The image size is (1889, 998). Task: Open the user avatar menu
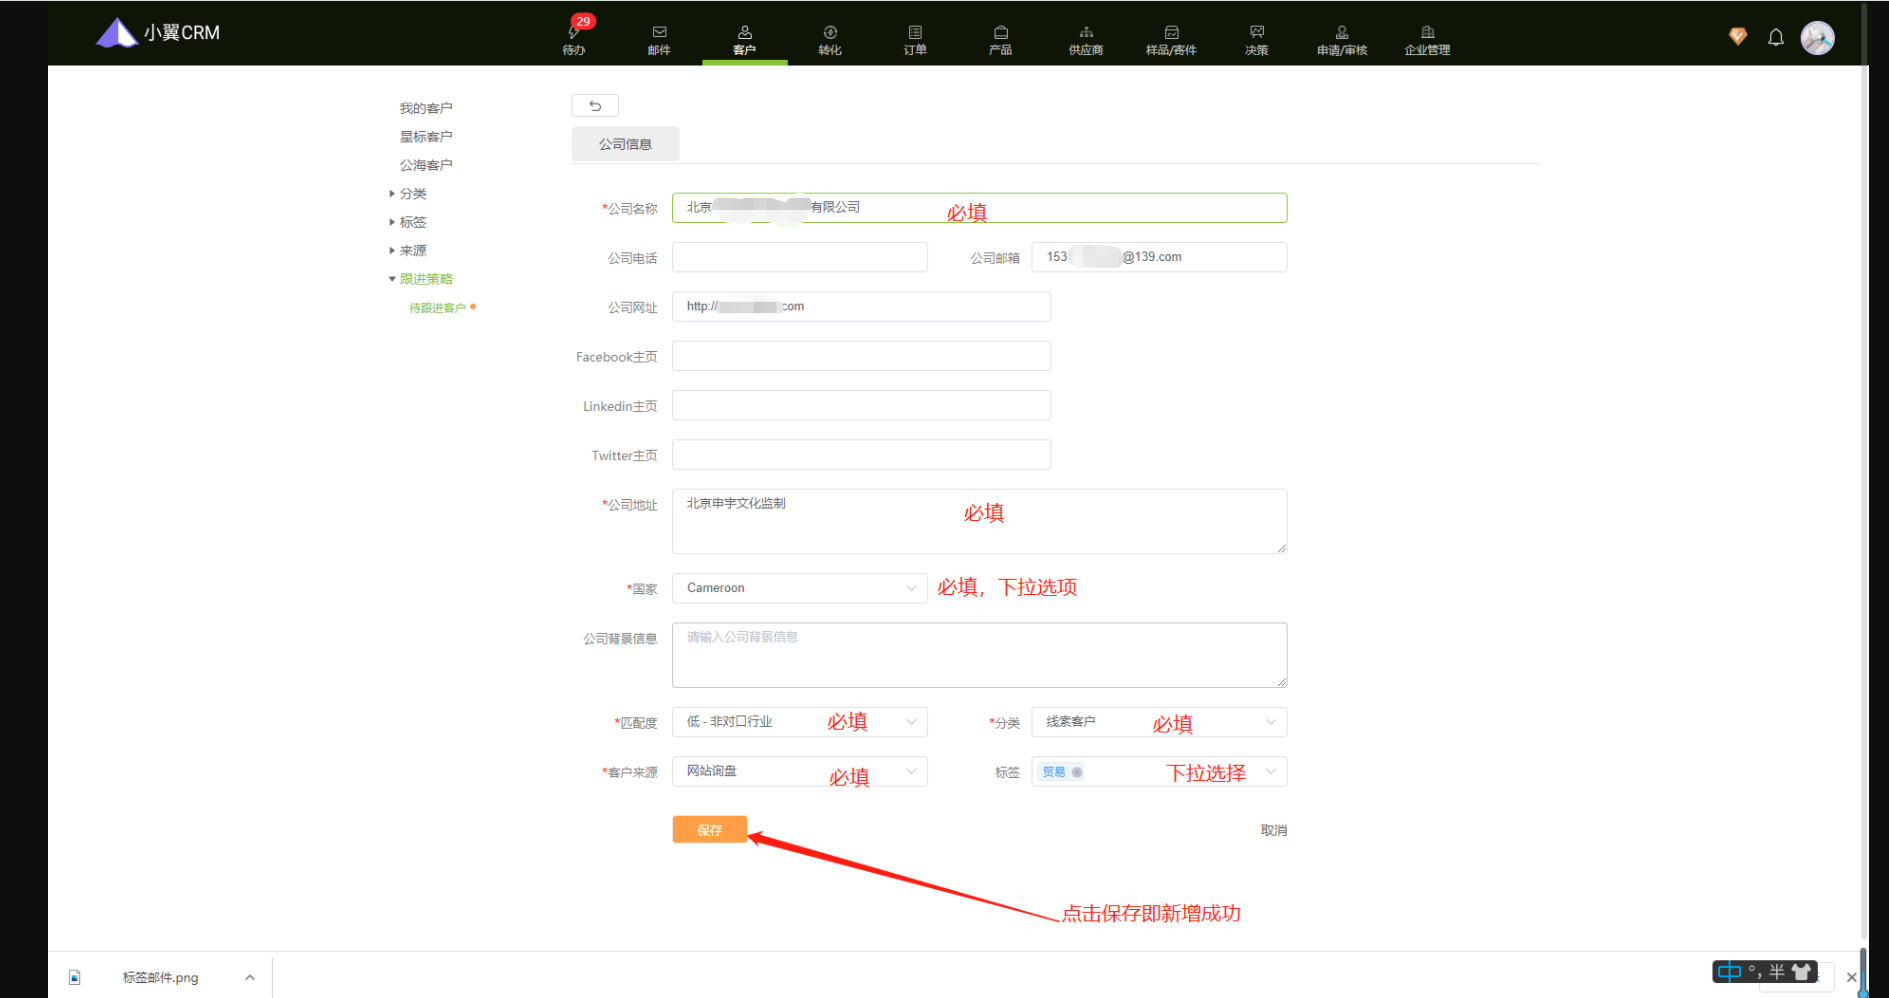click(x=1818, y=38)
